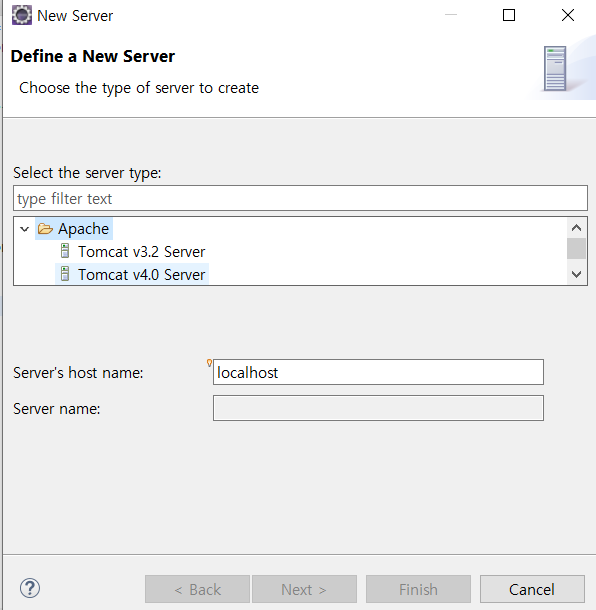Click the Server name field
Viewport: 596px width, 610px height.
point(378,408)
